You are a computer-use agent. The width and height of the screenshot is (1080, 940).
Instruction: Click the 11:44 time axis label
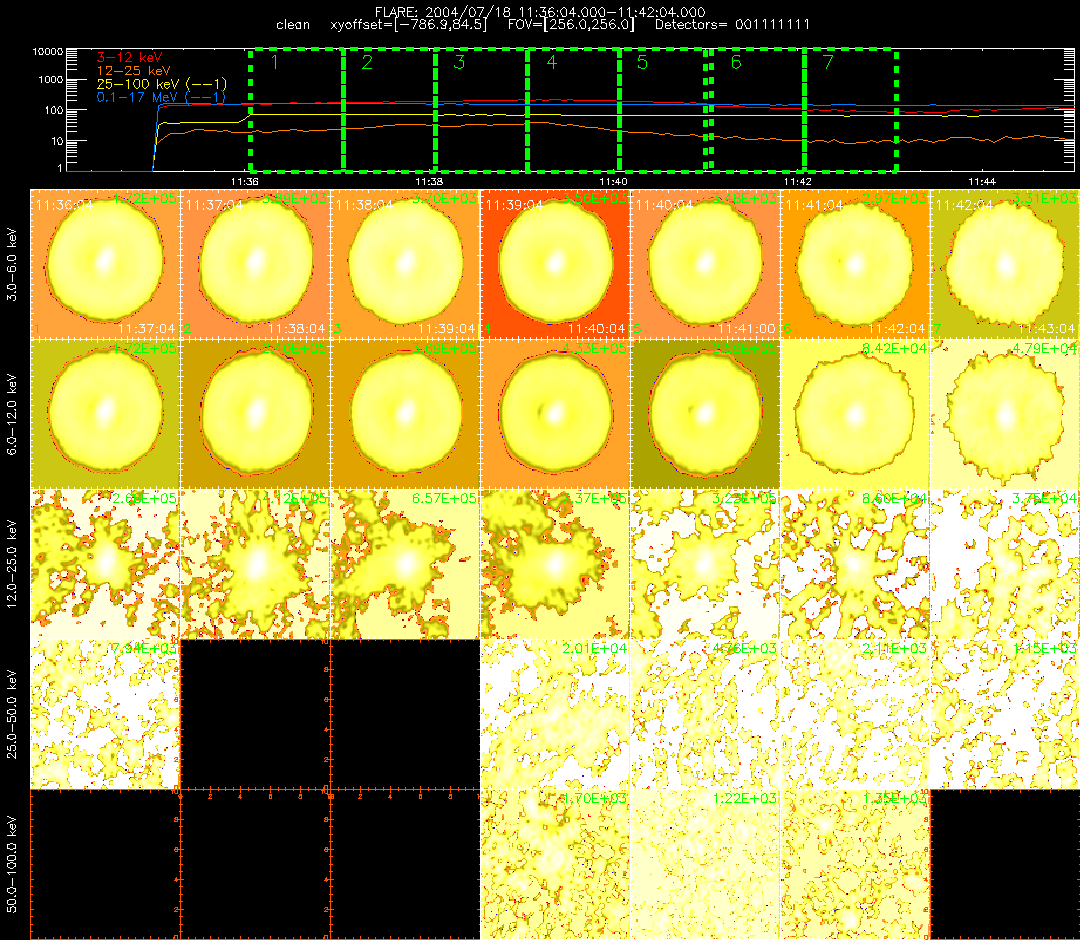[982, 182]
